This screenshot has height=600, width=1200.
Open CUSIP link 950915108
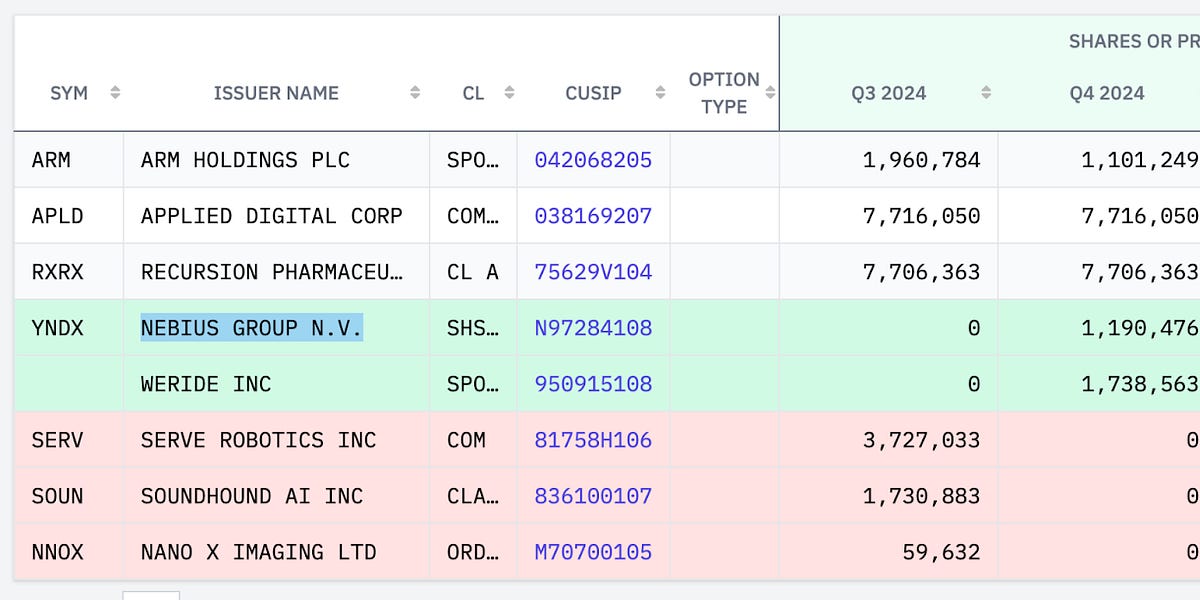click(593, 384)
